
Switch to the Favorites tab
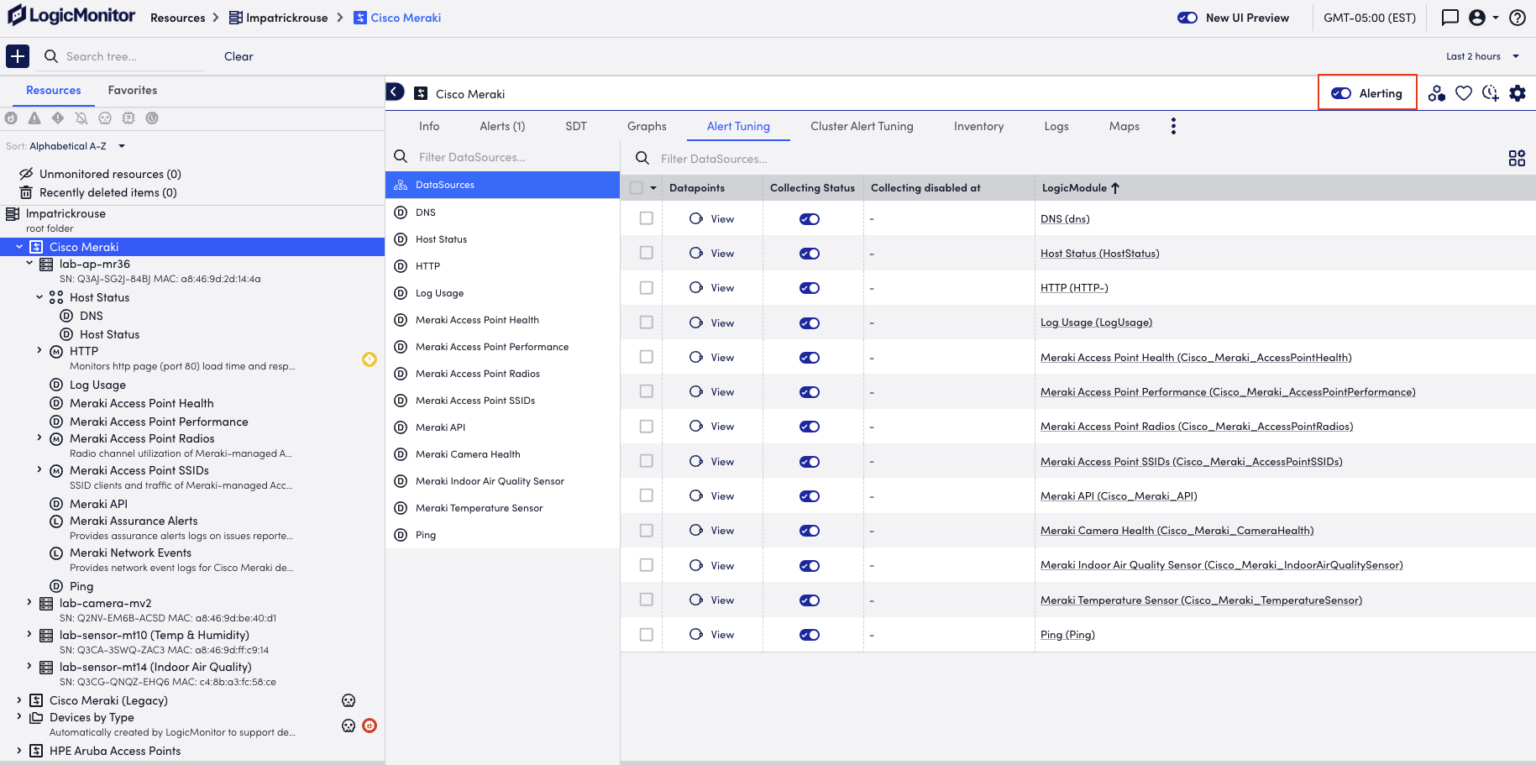point(132,90)
